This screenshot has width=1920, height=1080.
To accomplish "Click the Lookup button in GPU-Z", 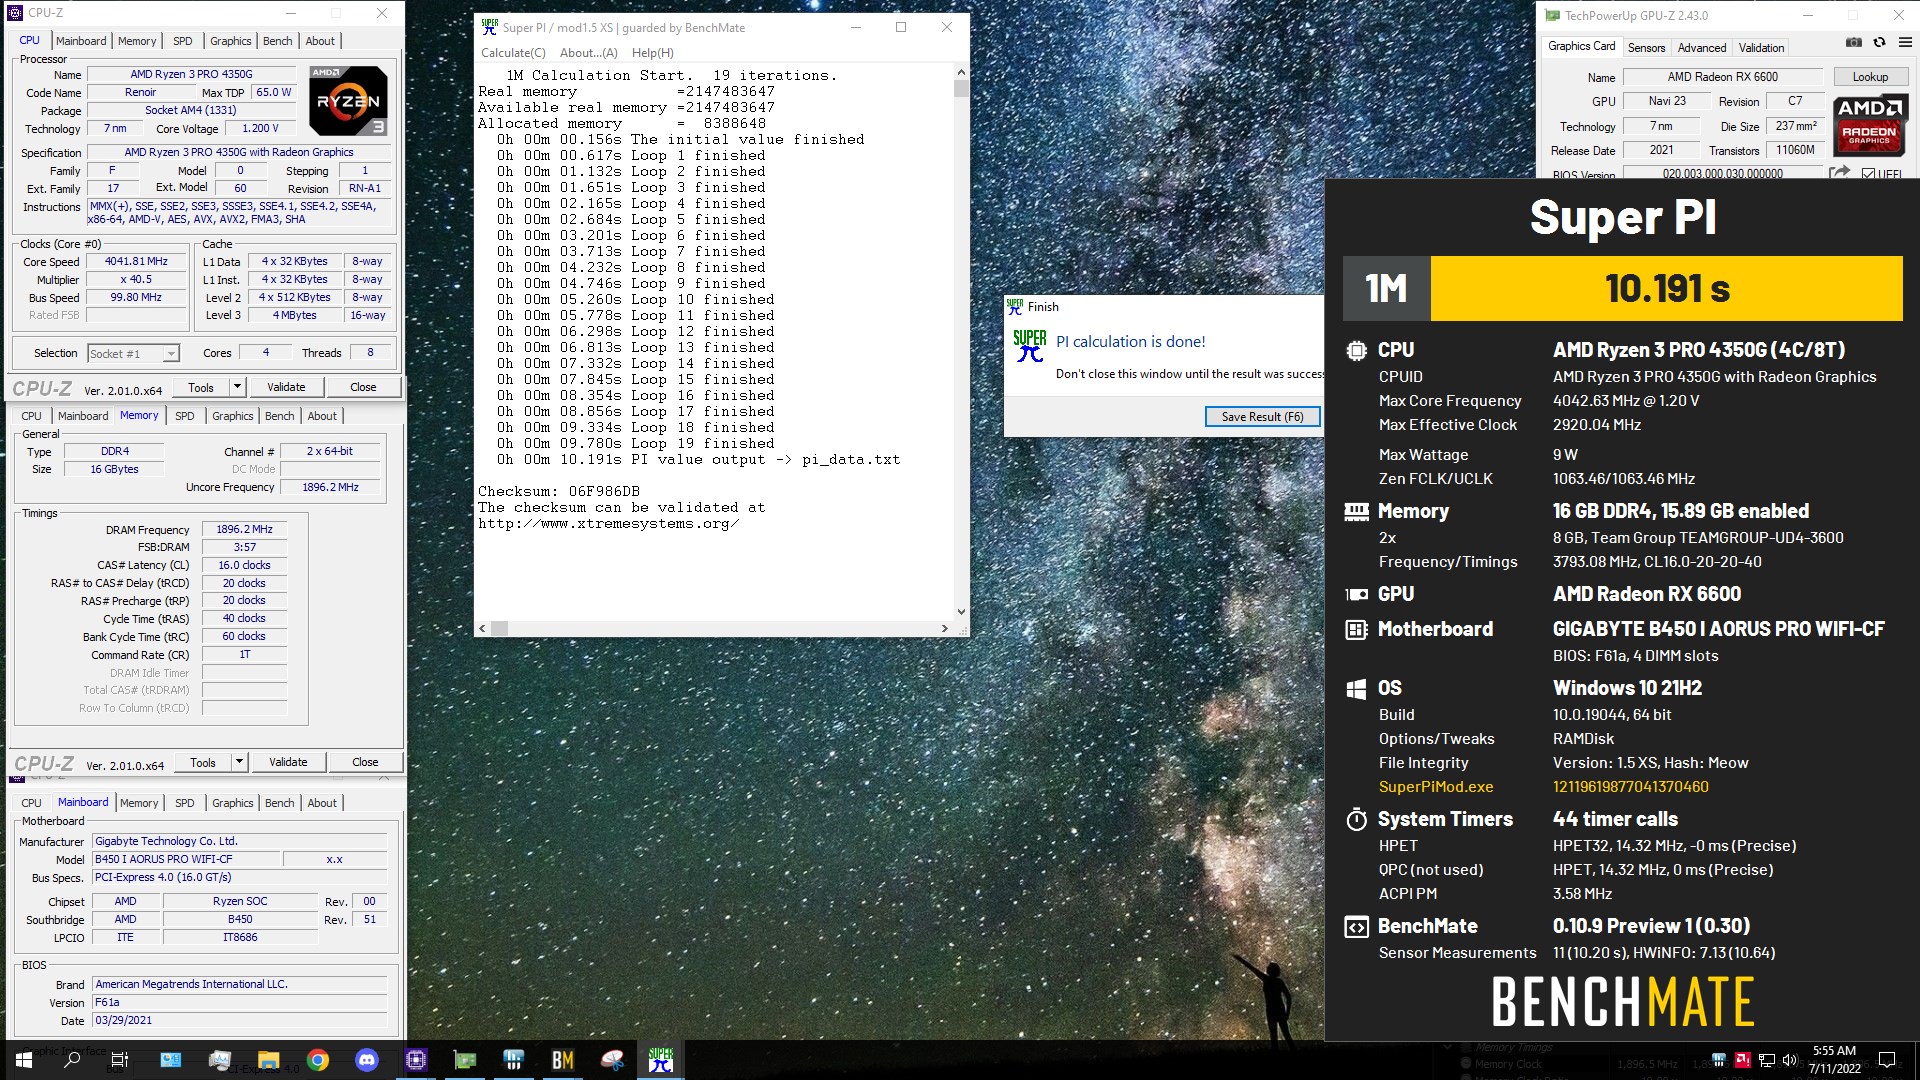I will point(1870,77).
